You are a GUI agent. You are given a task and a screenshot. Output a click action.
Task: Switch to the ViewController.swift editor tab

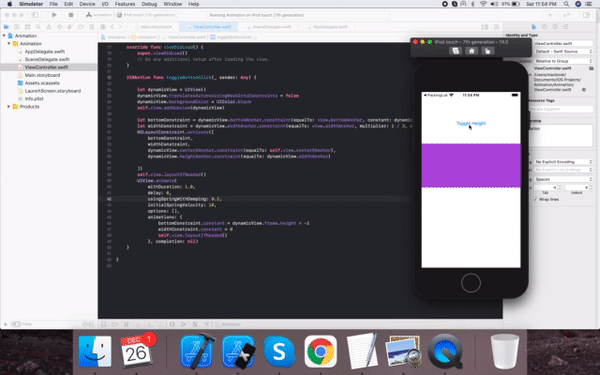point(209,27)
